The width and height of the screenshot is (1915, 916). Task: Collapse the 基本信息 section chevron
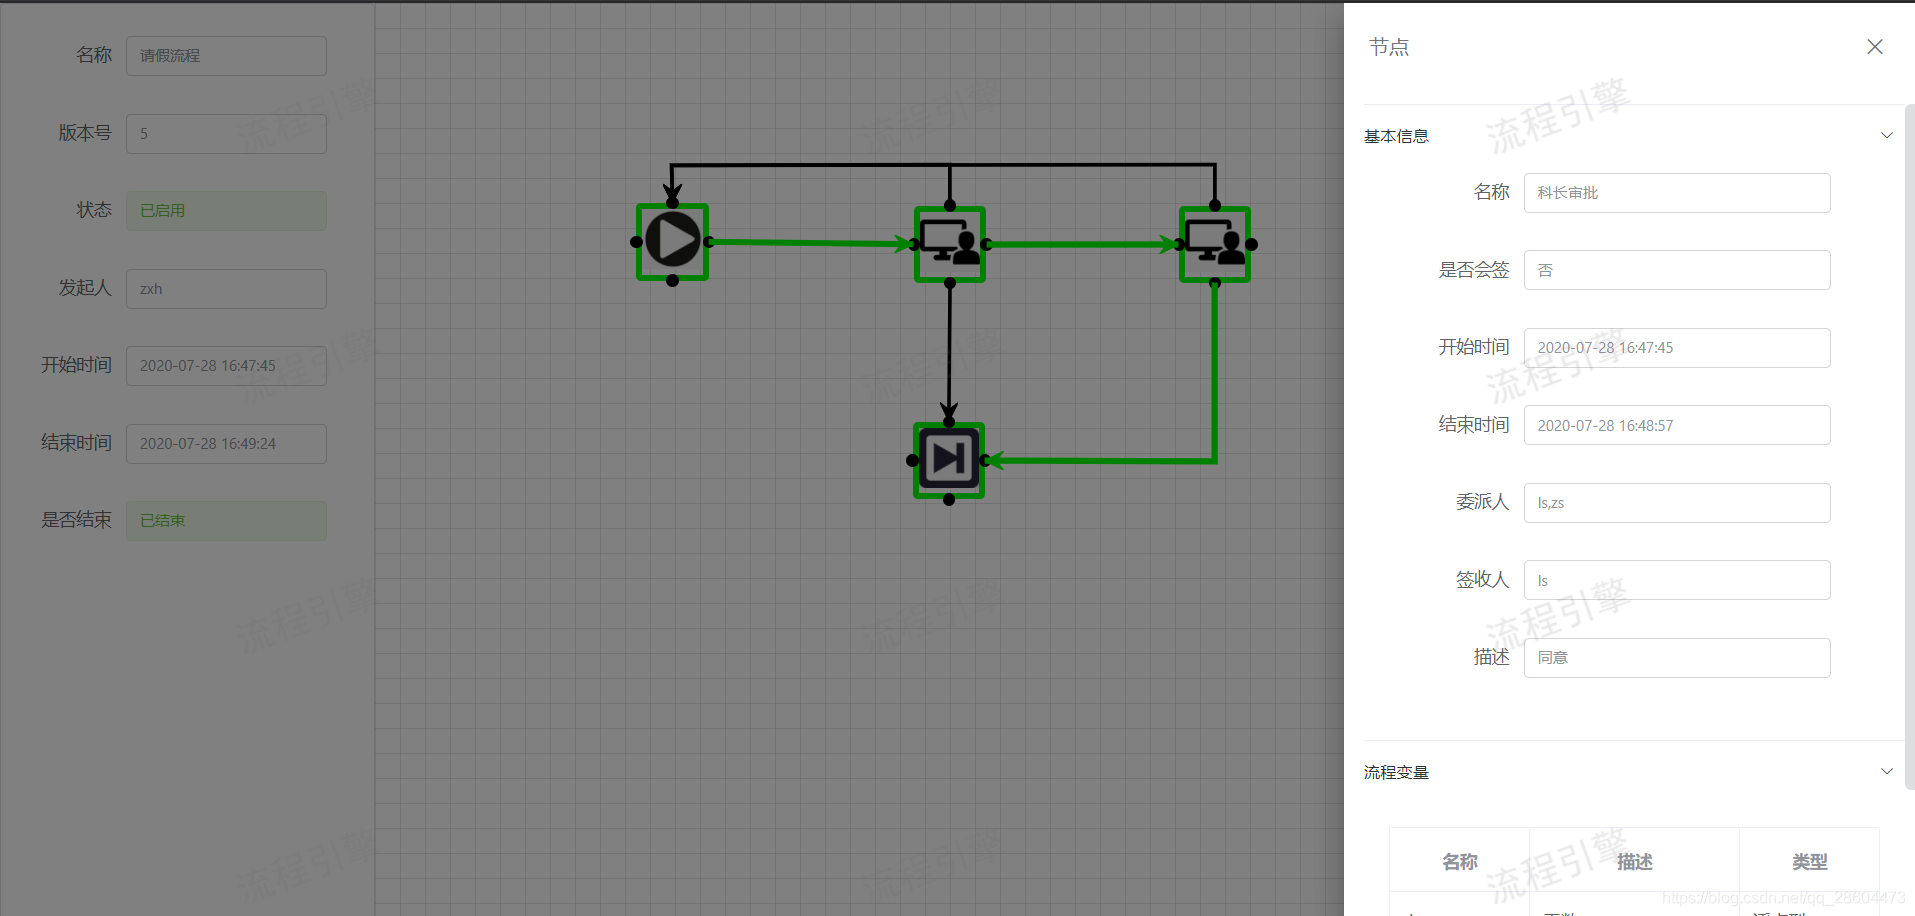click(x=1887, y=135)
